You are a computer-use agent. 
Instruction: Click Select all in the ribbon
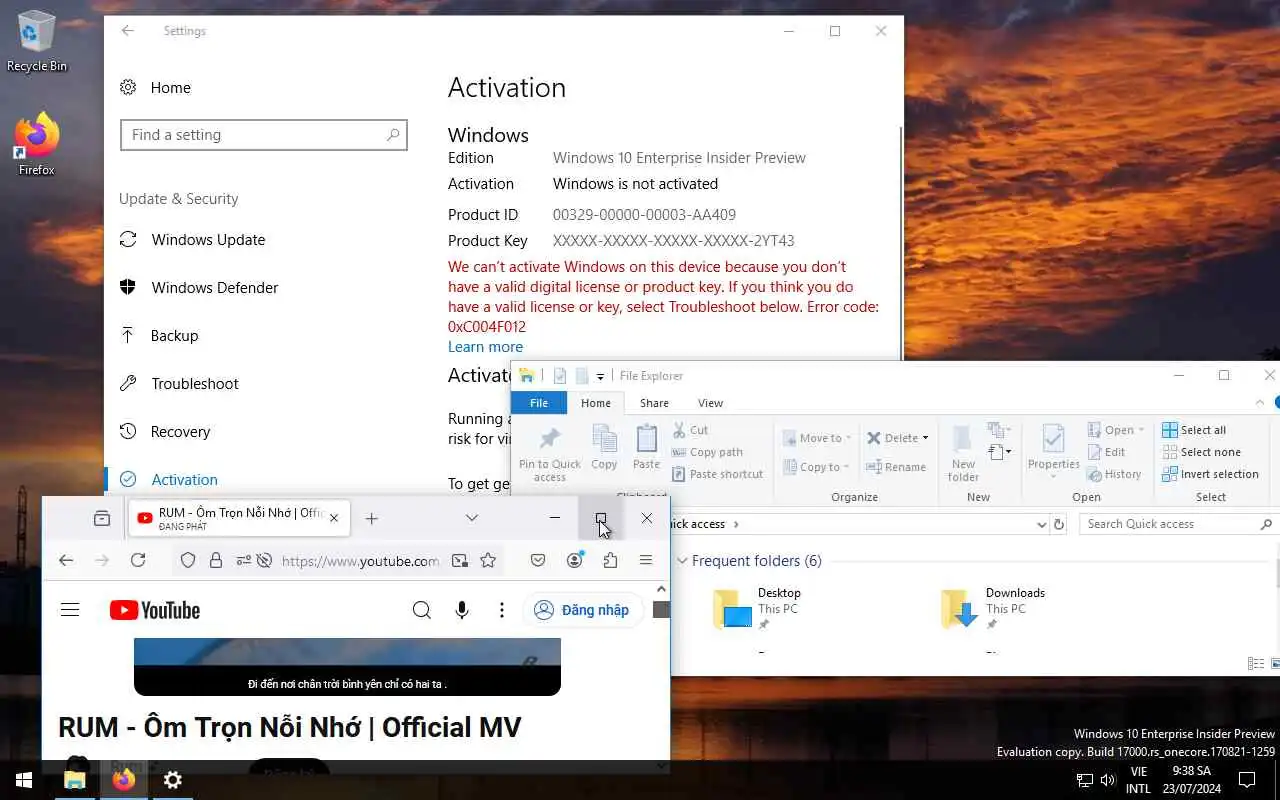click(x=1194, y=430)
